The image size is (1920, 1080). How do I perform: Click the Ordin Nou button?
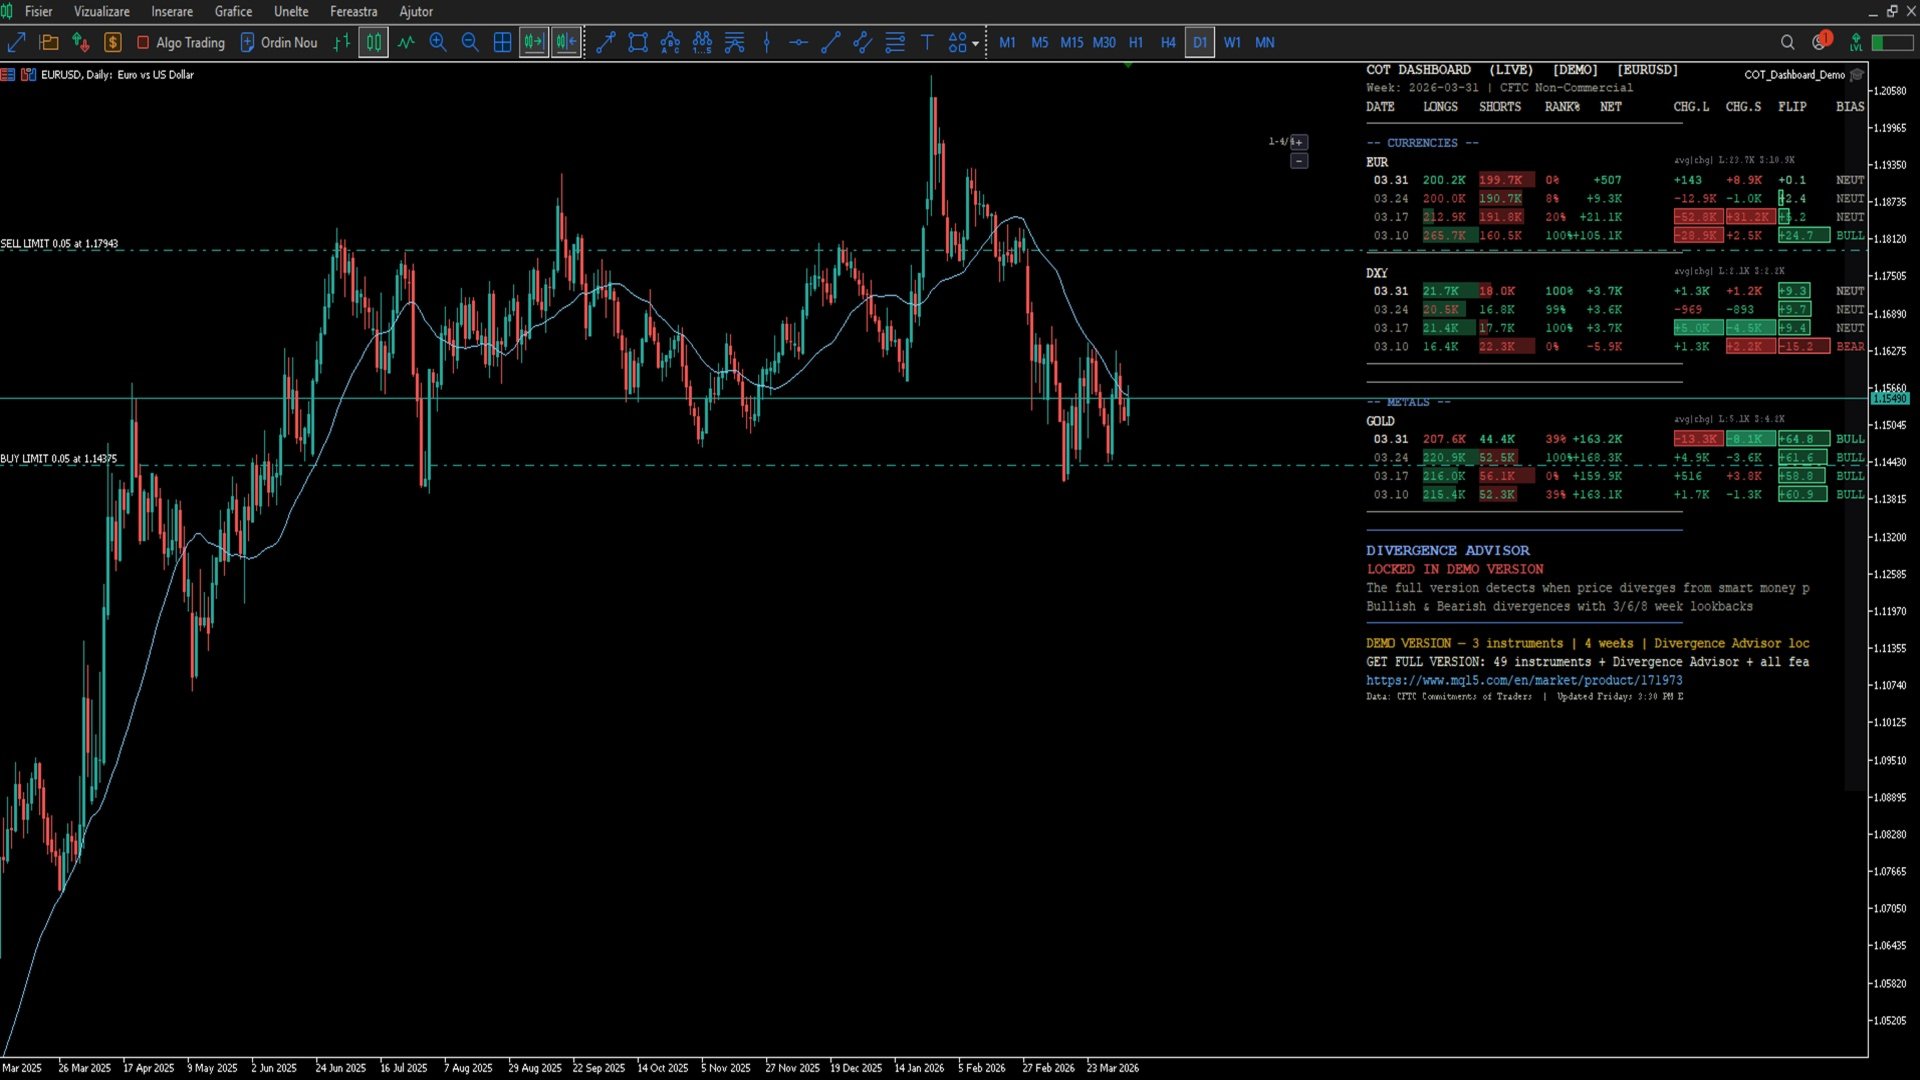point(279,42)
